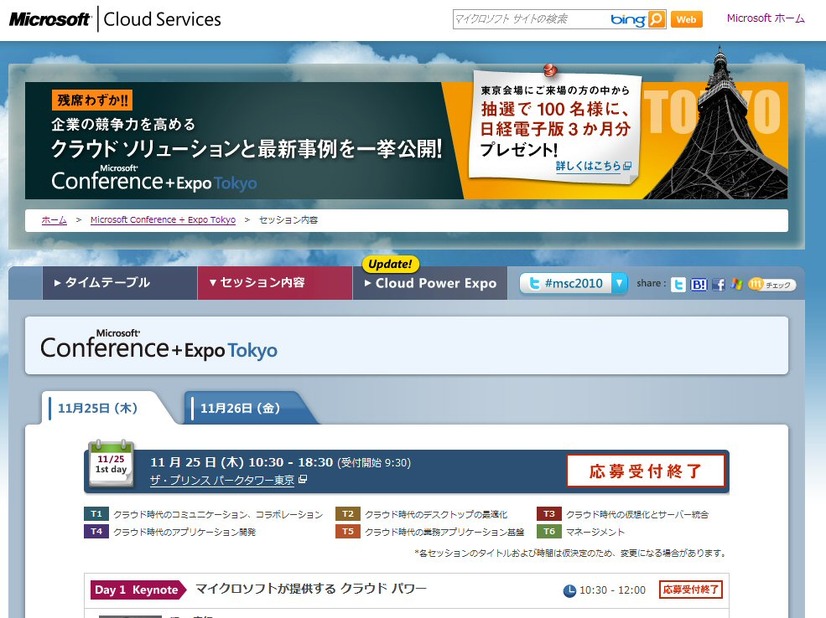Share via Hatena Bookmark B! icon

699,285
